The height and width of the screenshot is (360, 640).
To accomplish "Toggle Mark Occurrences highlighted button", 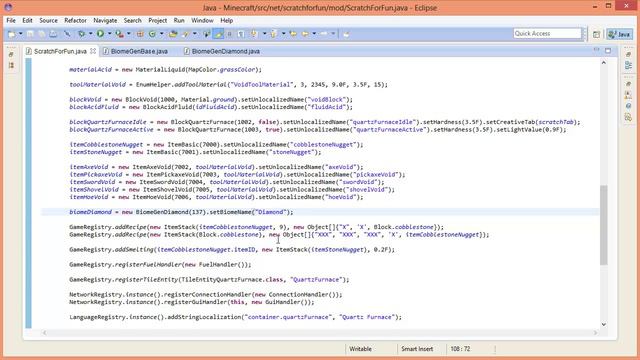I will (x=218, y=34).
